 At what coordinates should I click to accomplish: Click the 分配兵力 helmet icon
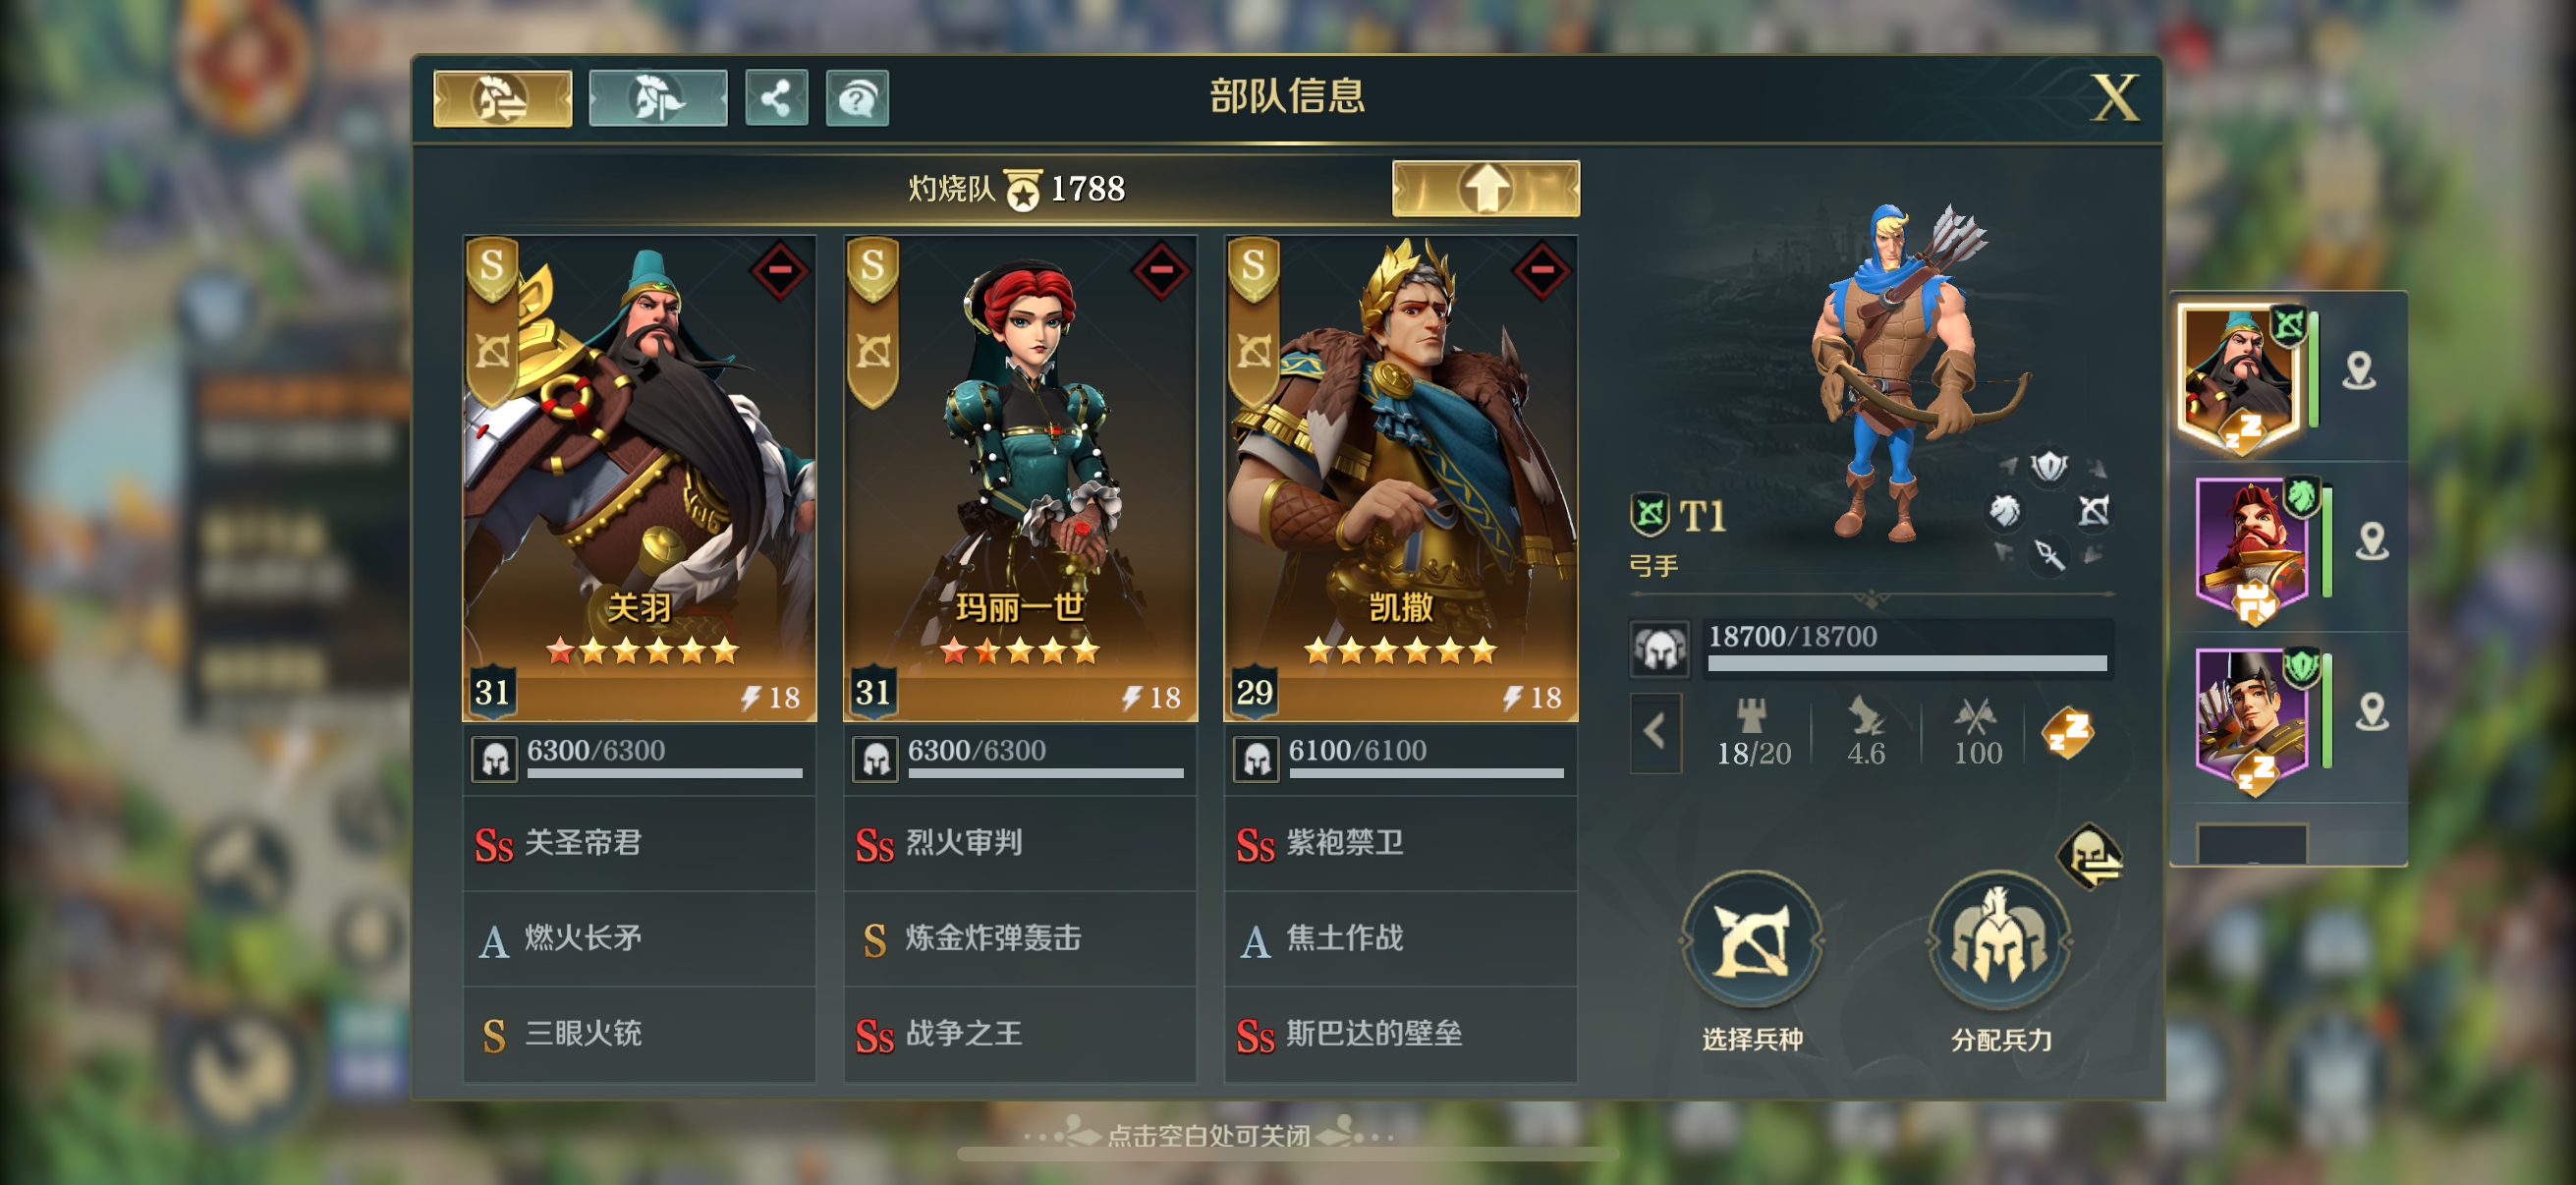click(1998, 940)
